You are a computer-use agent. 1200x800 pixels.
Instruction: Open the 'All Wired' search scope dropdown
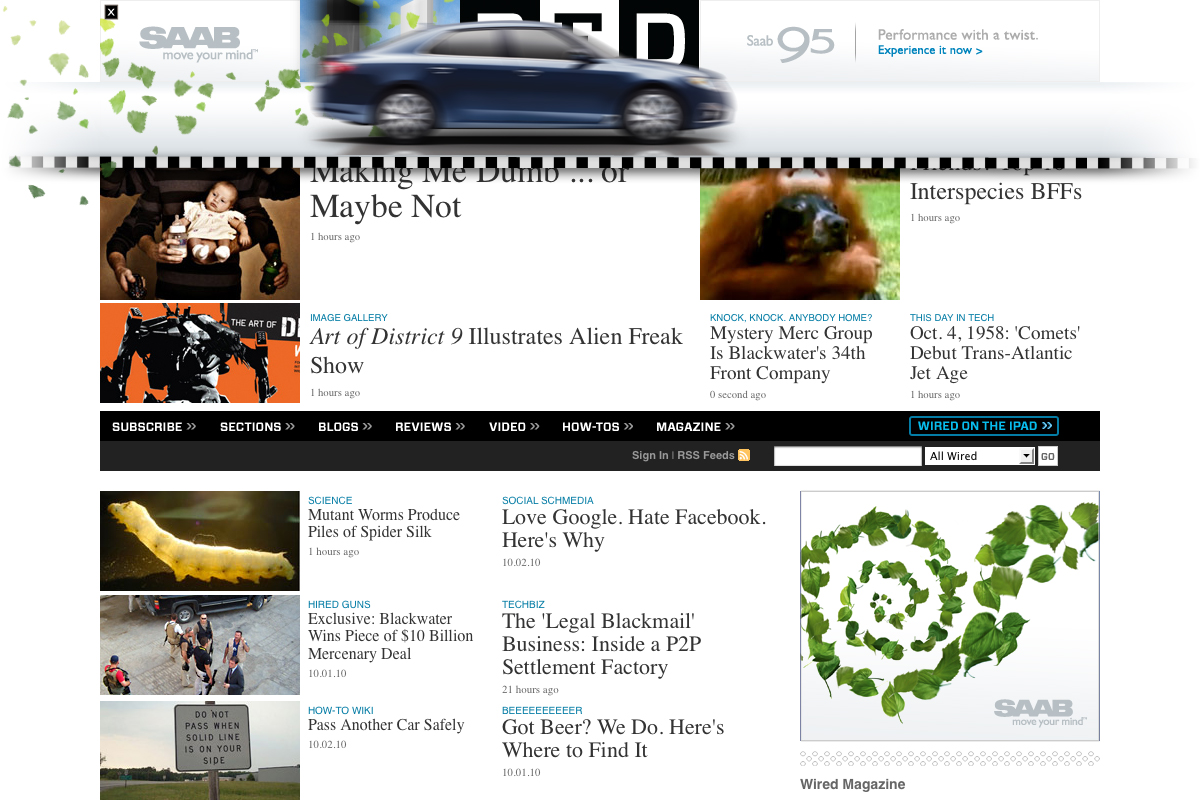tap(979, 456)
